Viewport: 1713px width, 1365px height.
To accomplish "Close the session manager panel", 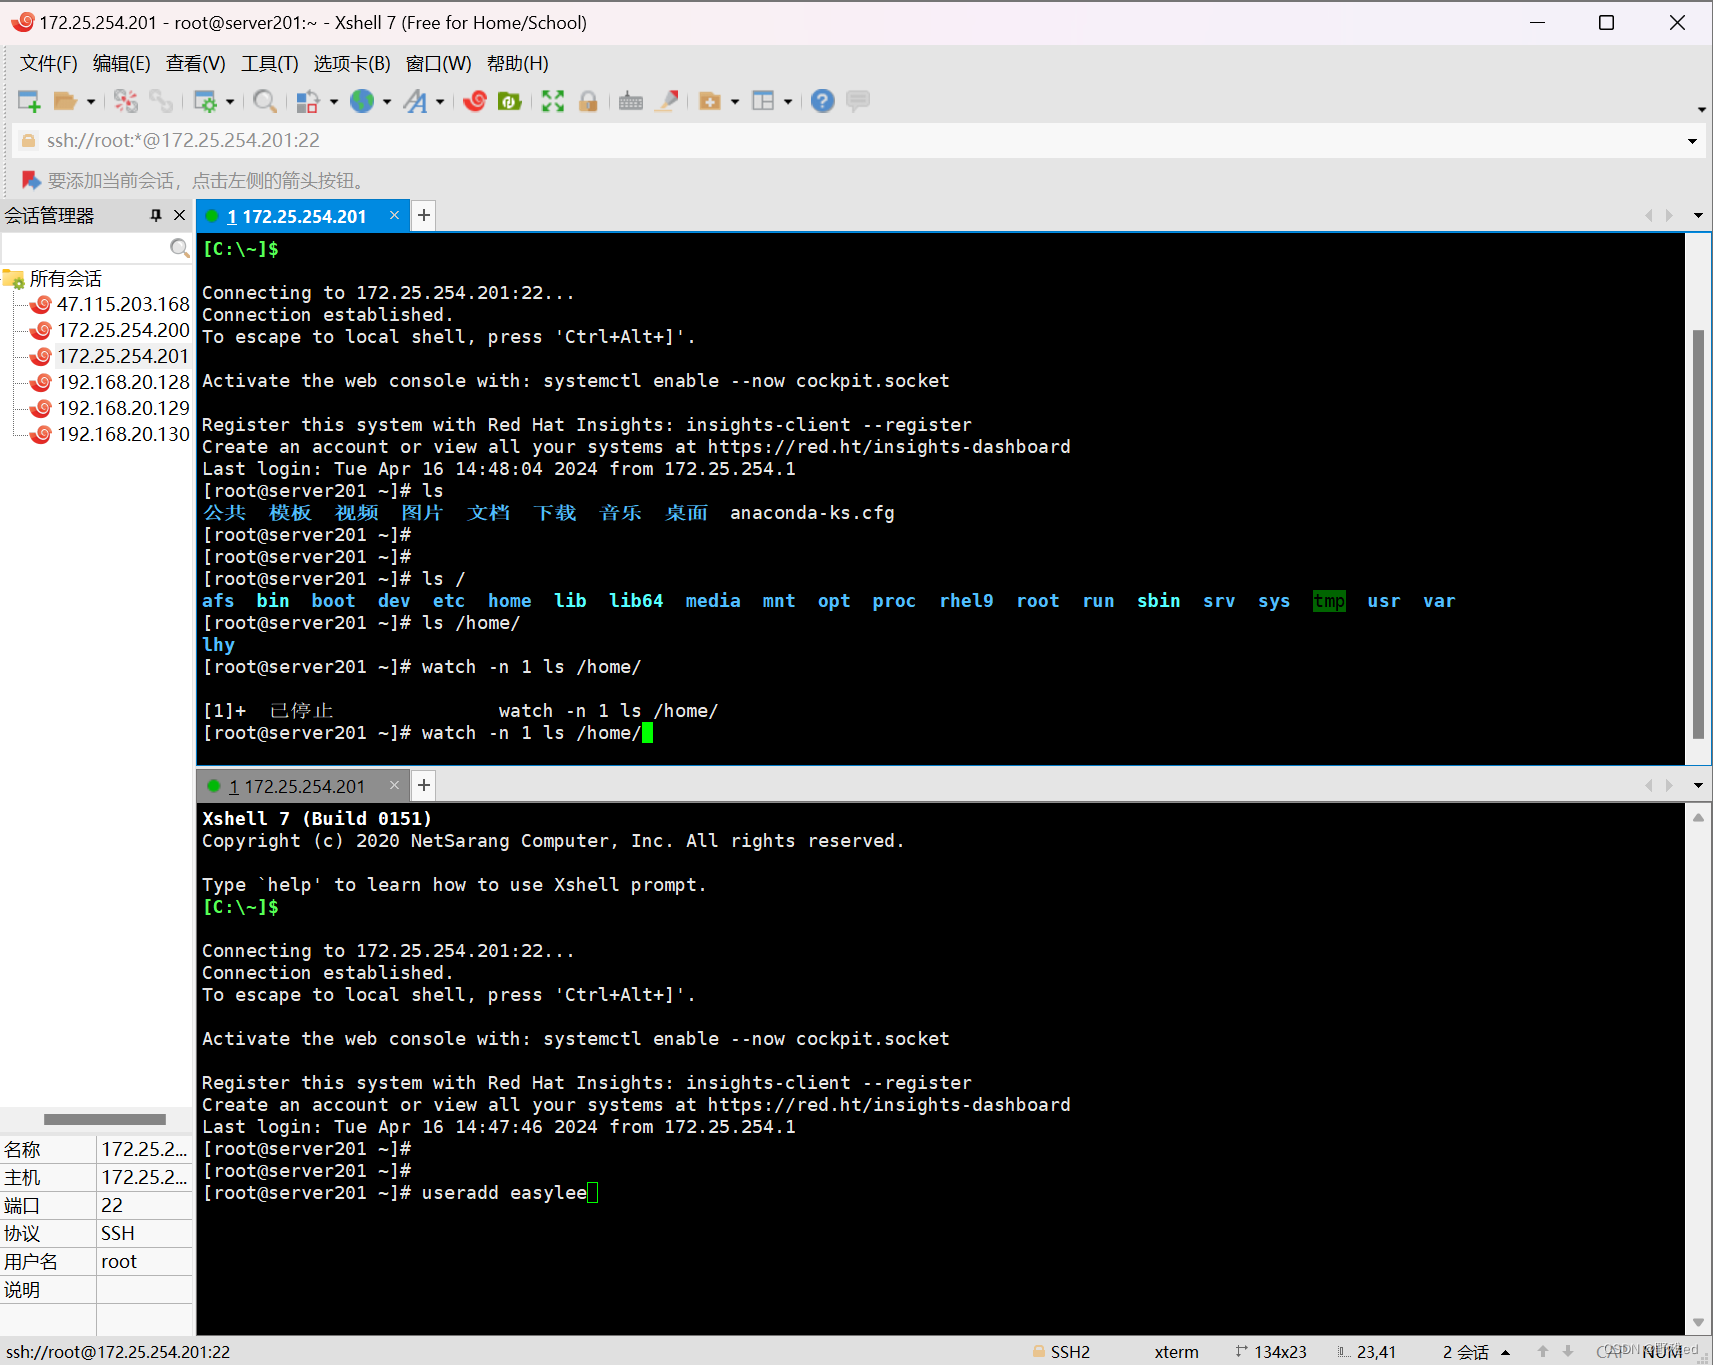I will click(180, 216).
